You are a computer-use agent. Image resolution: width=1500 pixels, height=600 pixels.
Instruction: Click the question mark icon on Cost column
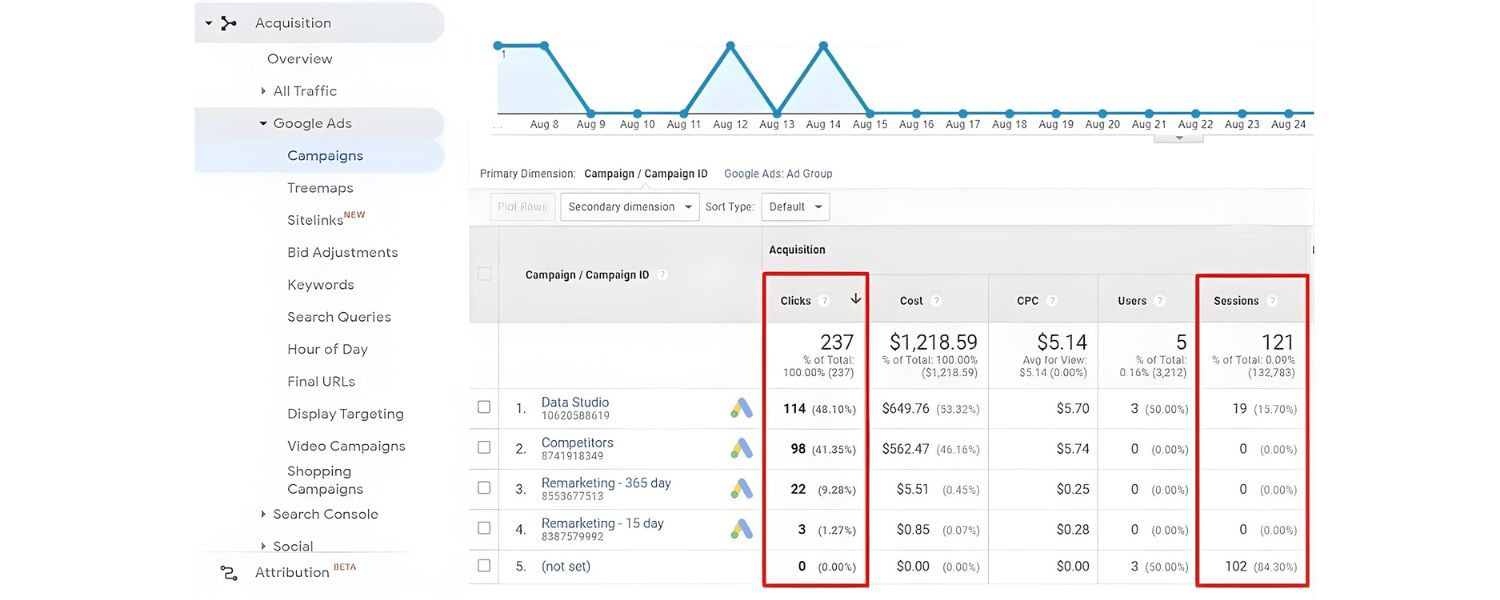tap(935, 299)
